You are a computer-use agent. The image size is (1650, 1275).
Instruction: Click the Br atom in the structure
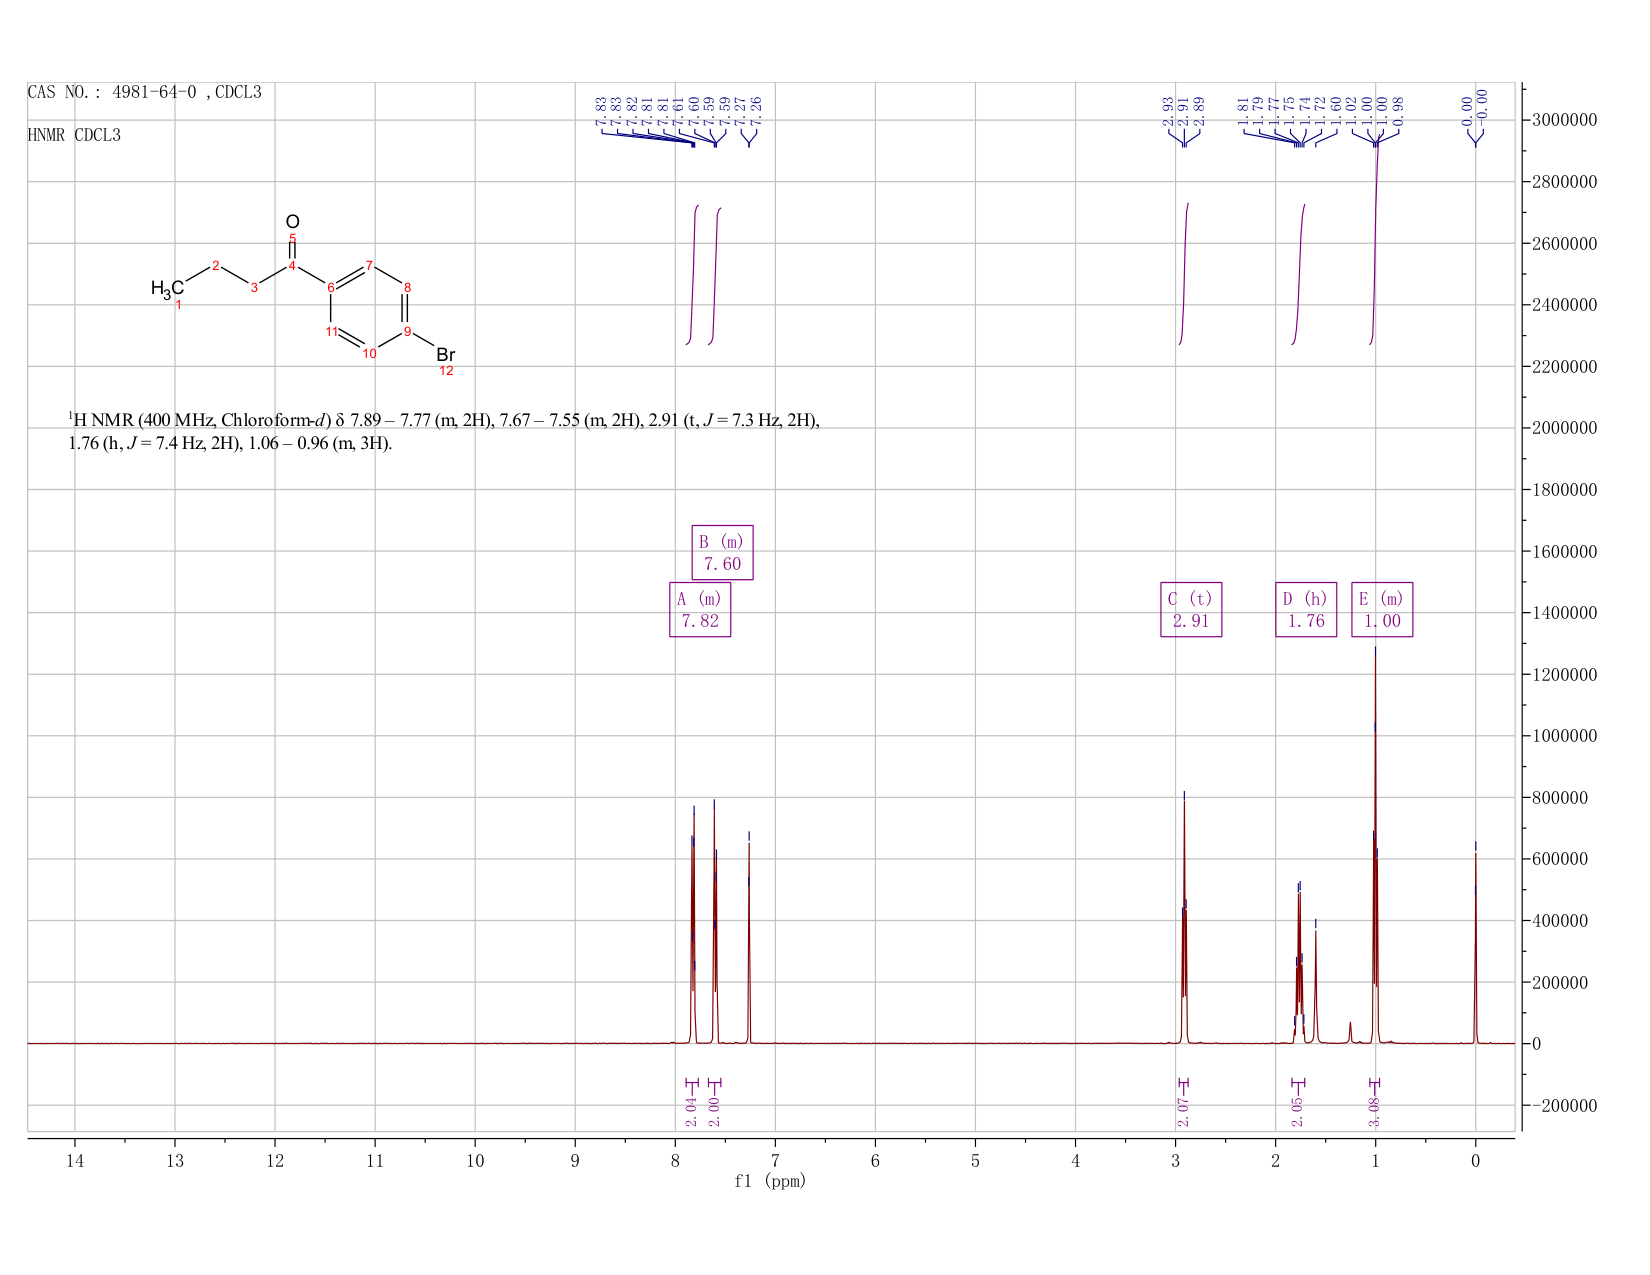point(446,355)
